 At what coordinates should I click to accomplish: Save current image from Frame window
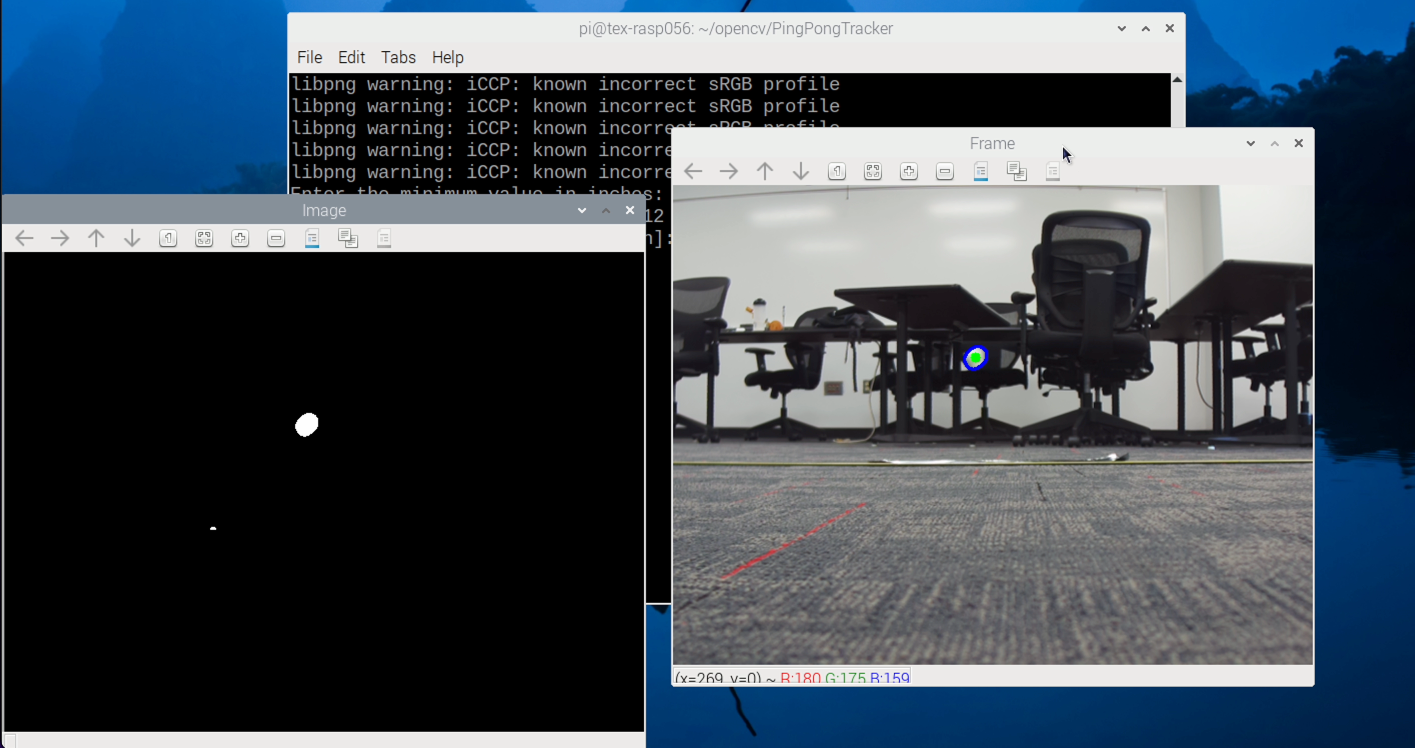pos(981,171)
